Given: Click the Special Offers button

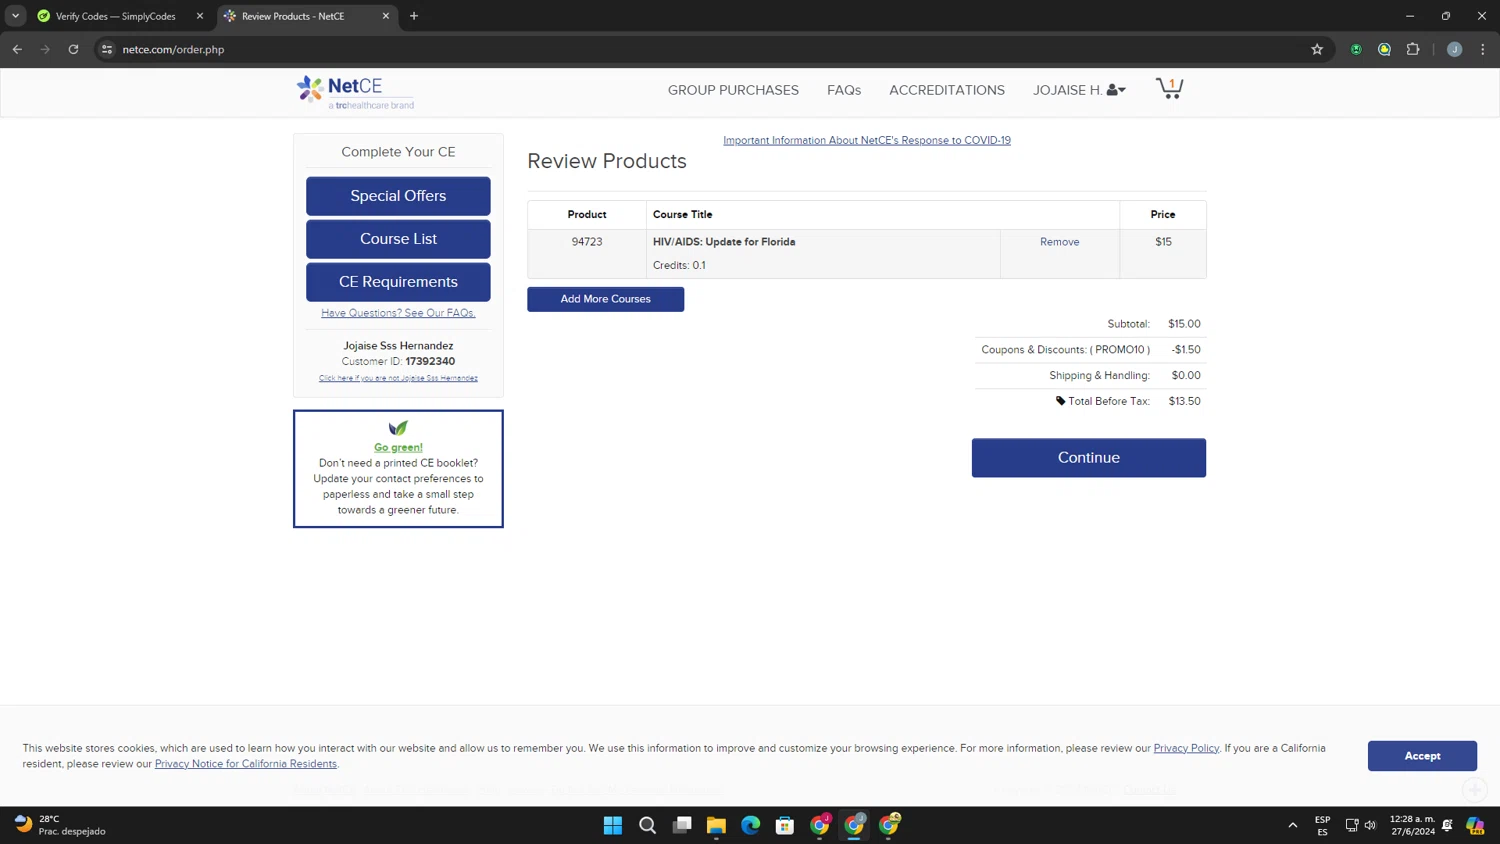Looking at the screenshot, I should point(398,196).
